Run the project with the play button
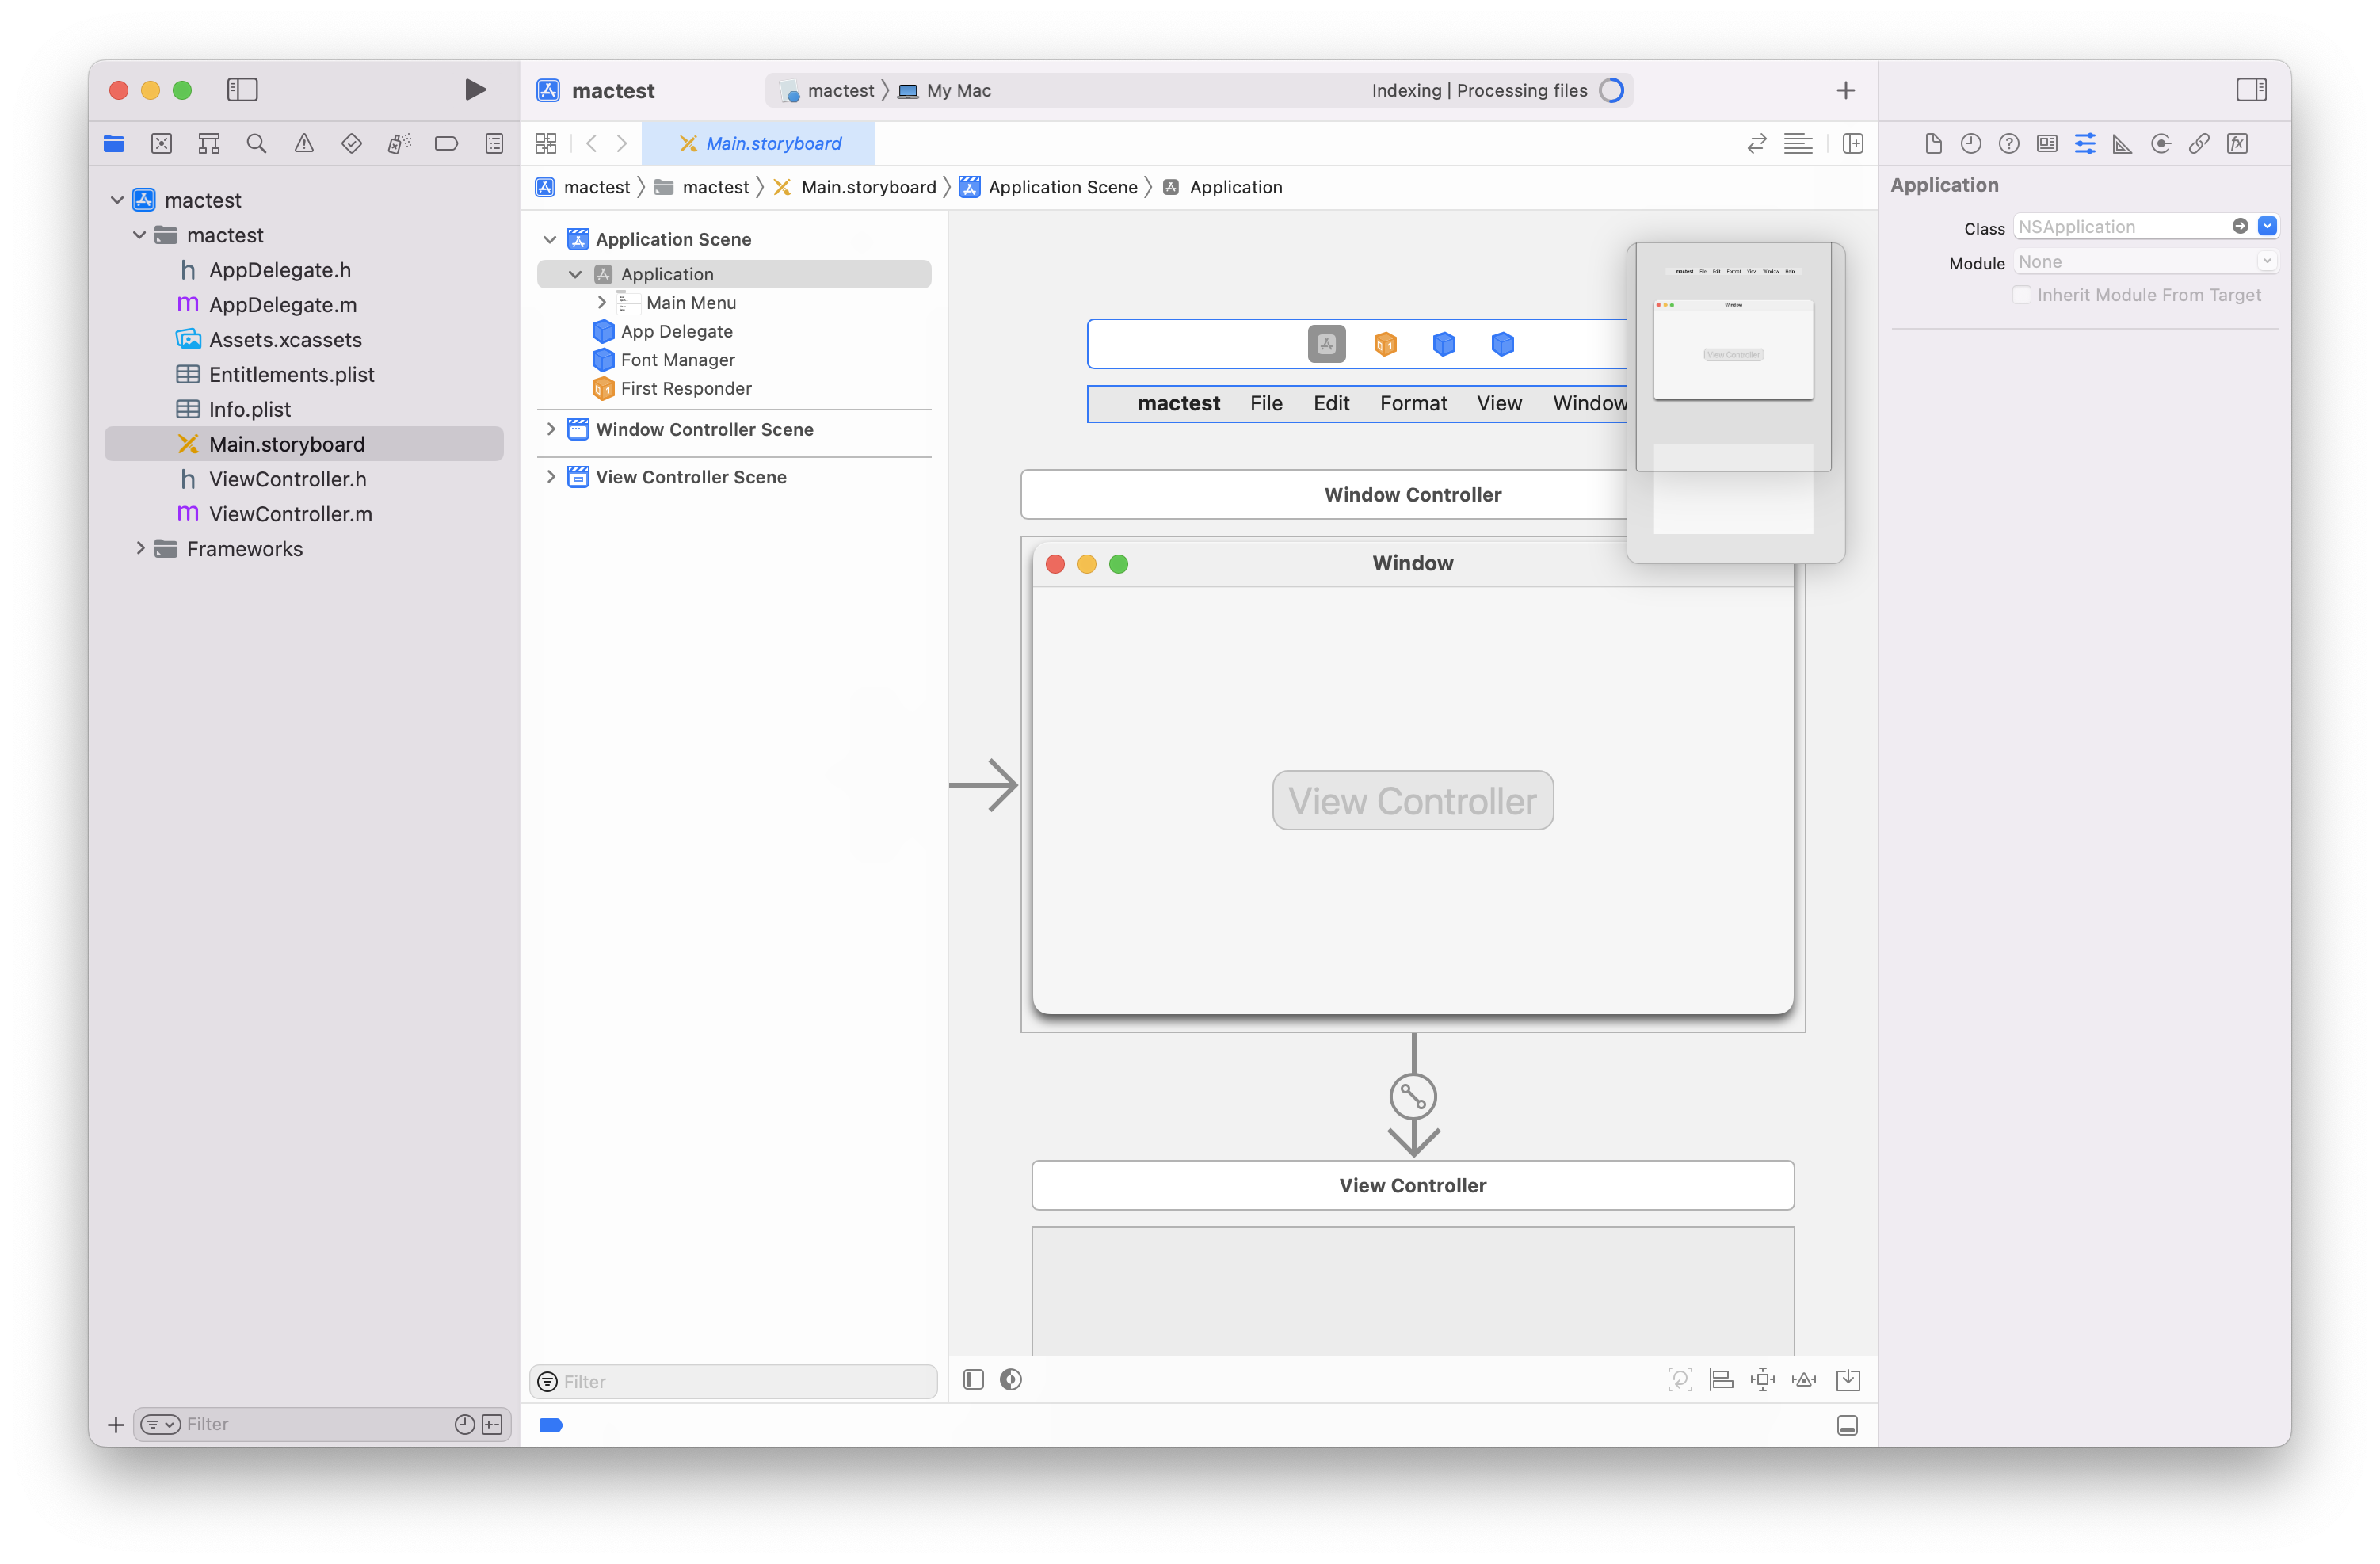The image size is (2380, 1564). [x=475, y=90]
